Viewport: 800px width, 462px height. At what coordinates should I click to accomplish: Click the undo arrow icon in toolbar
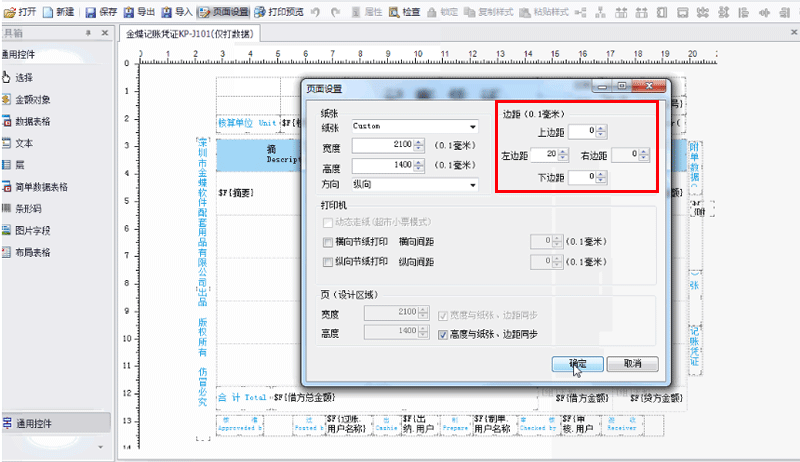point(315,12)
